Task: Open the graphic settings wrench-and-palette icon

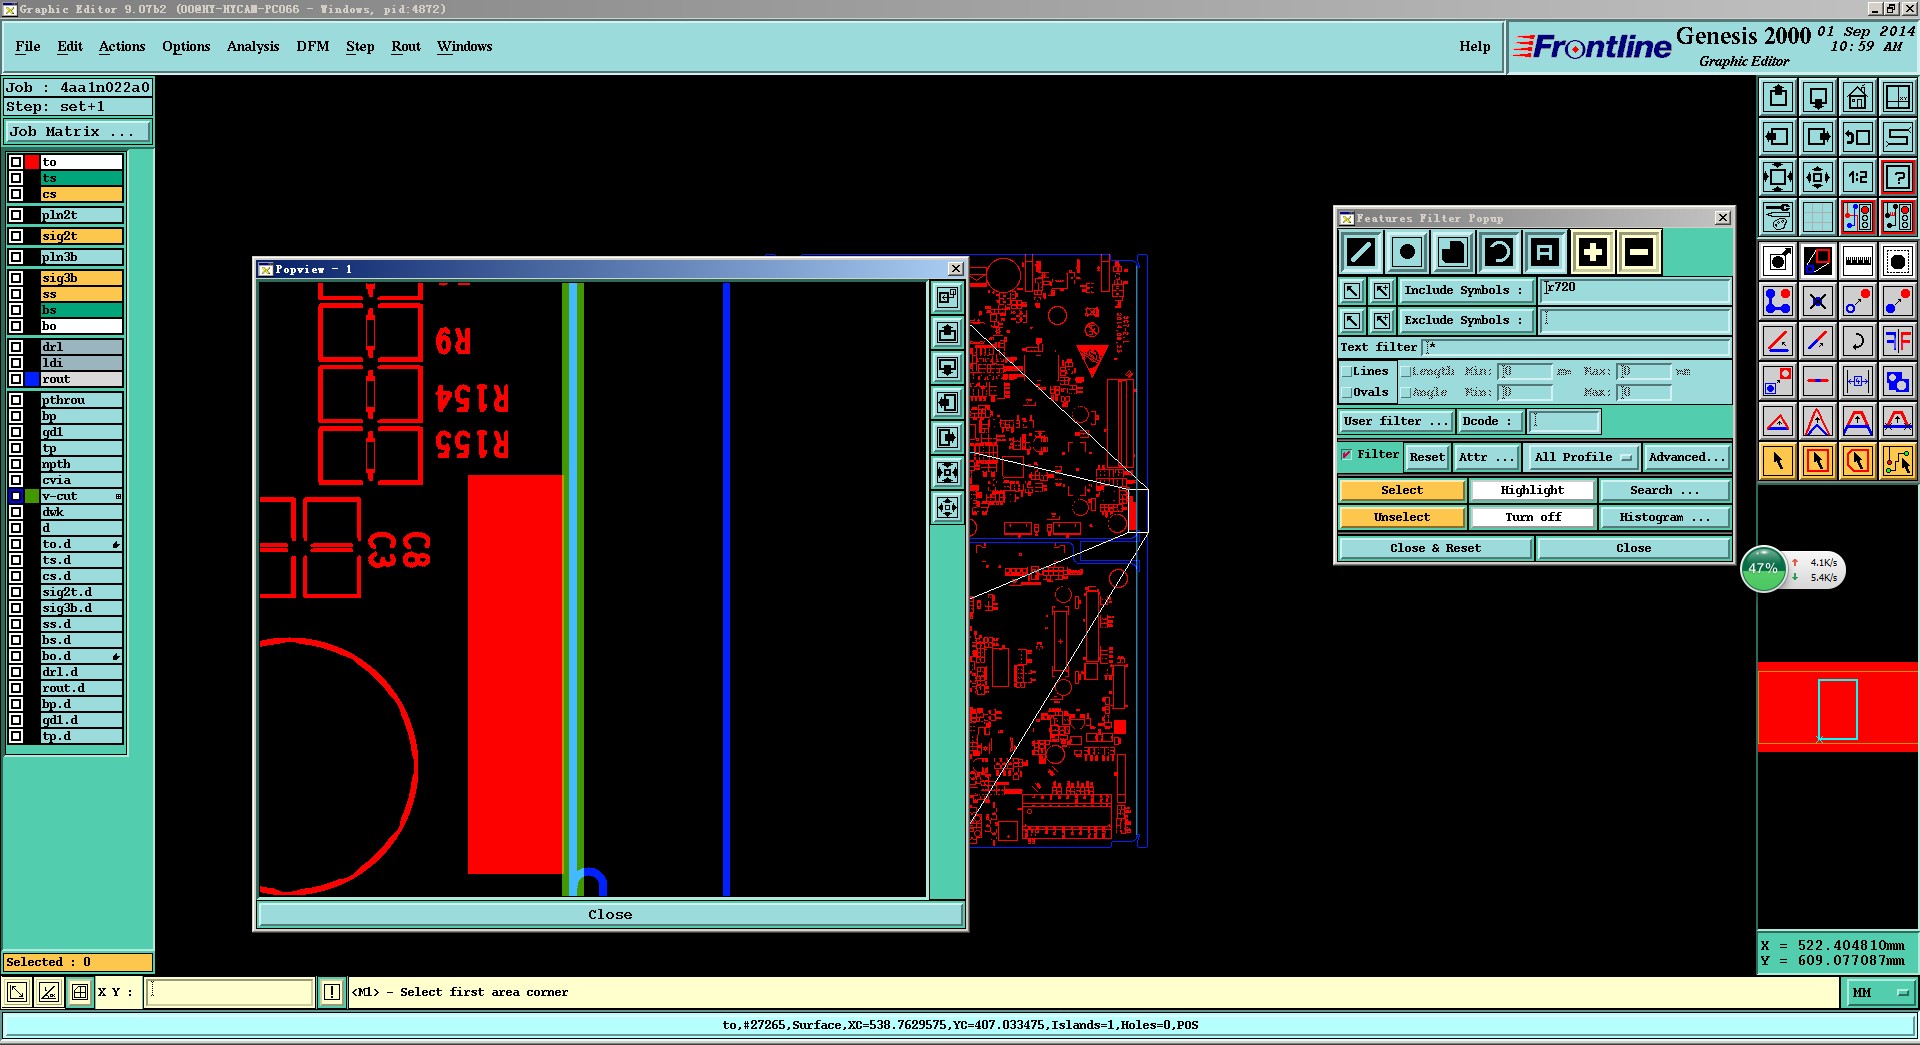Action: pyautogui.click(x=1778, y=217)
